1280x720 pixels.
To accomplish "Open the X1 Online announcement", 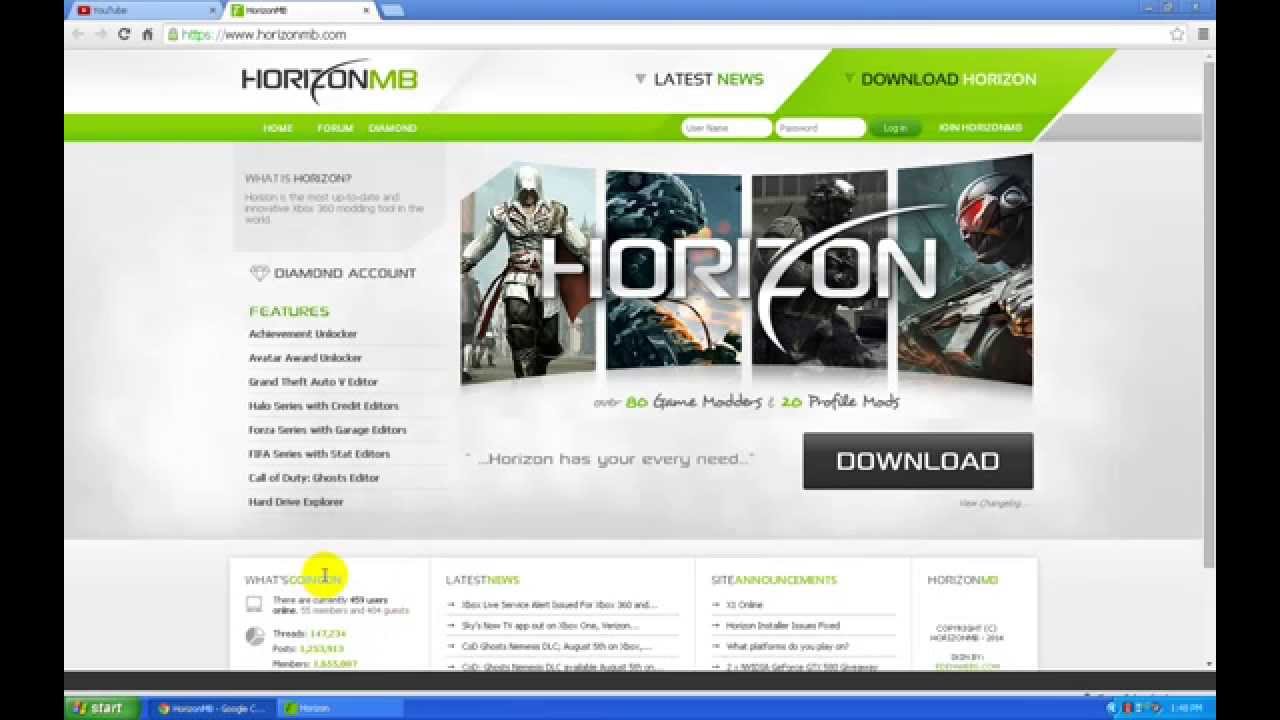I will [x=744, y=605].
